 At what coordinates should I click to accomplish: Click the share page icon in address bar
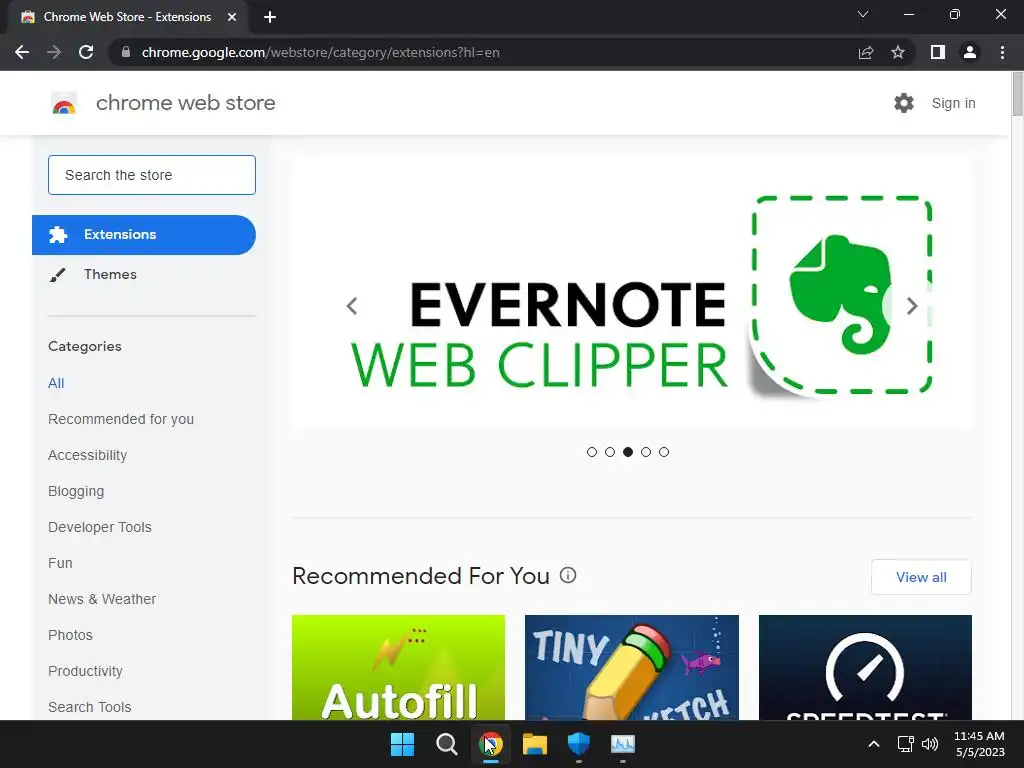866,52
